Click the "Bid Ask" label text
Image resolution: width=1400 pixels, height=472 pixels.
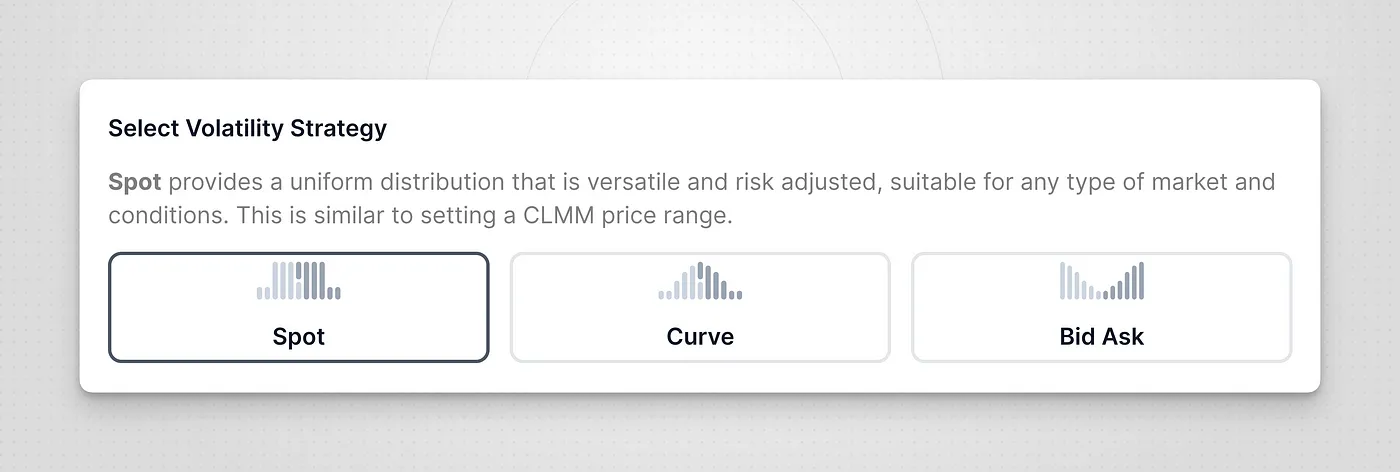click(1102, 336)
